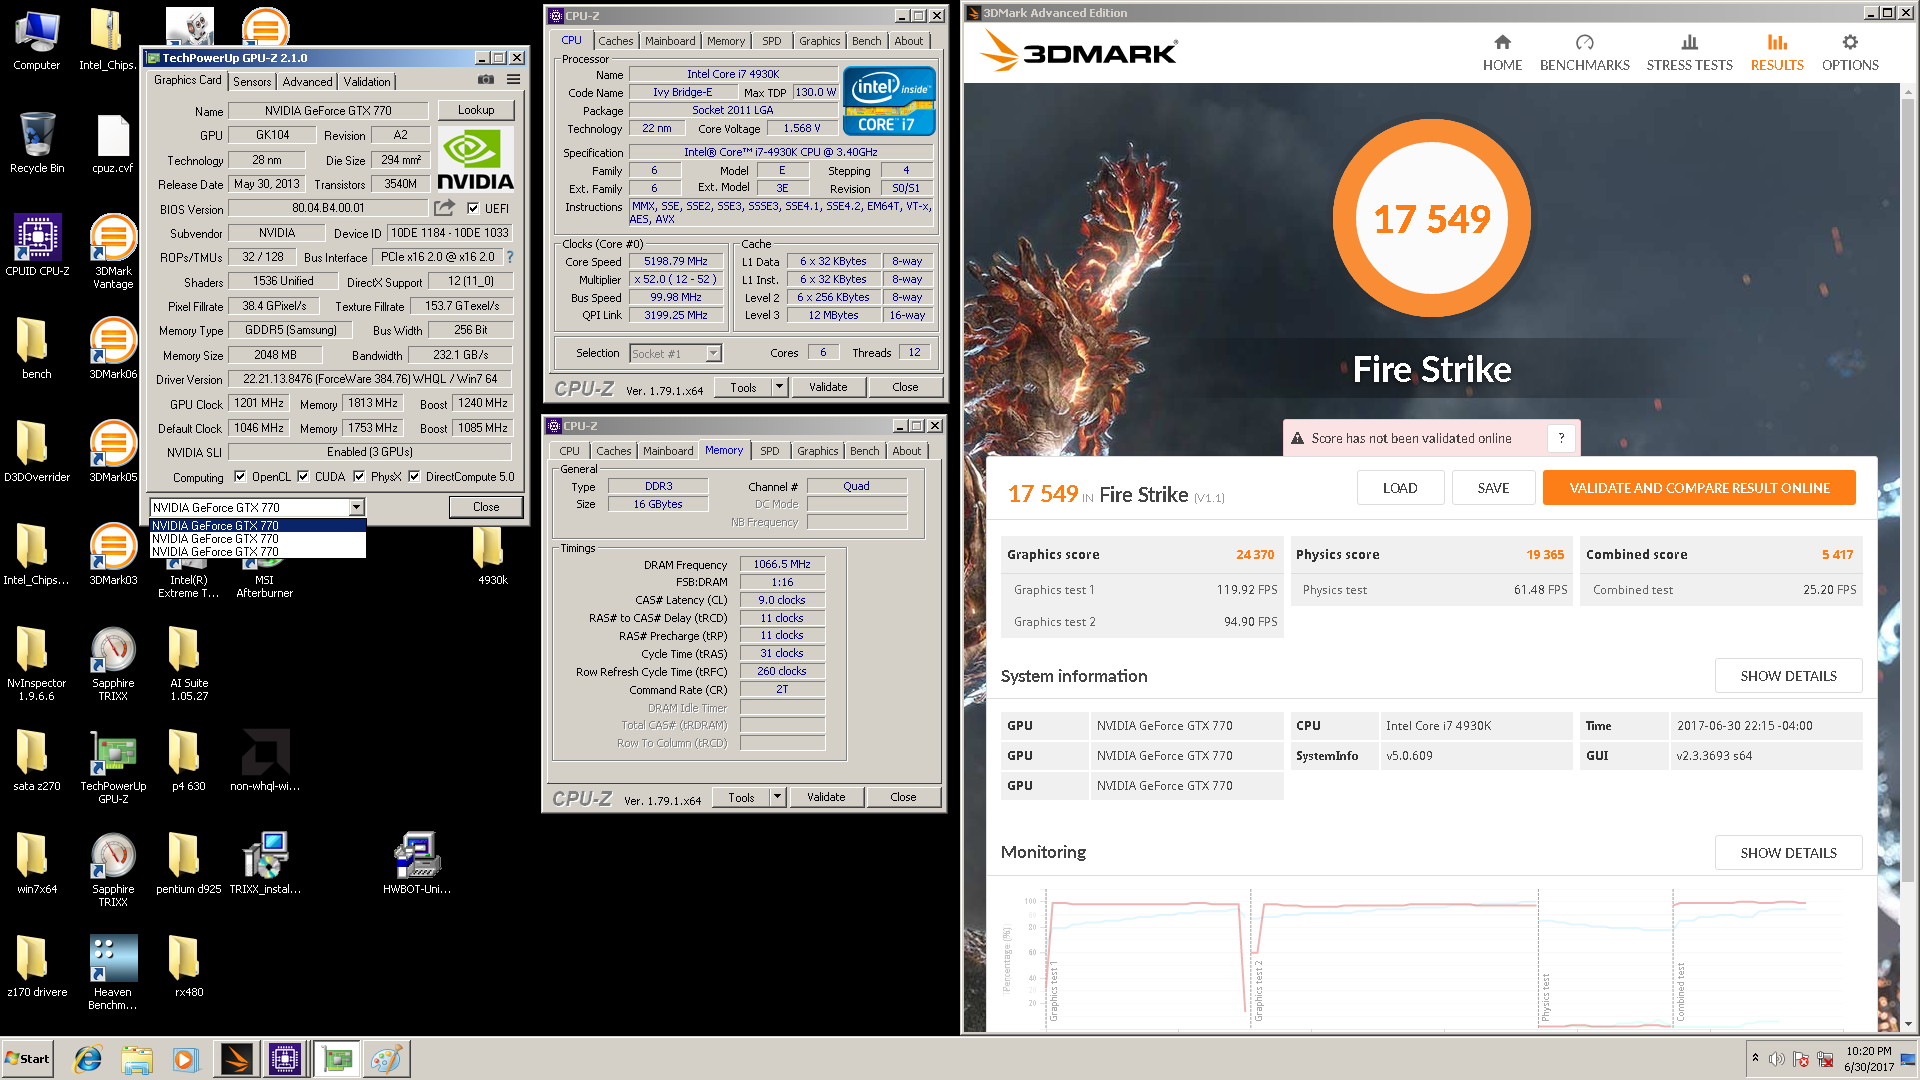Click VALIDATE AND COMPARE RESULT ONLINE
Image resolution: width=1920 pixels, height=1080 pixels.
(1699, 488)
